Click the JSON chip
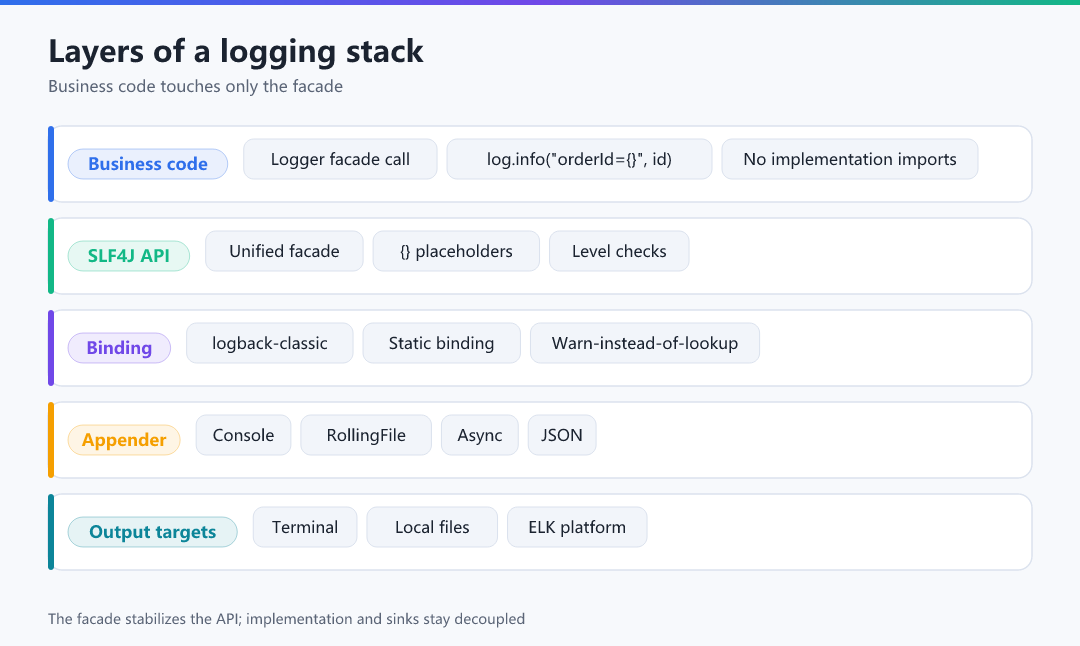The height and width of the screenshot is (646, 1080). point(562,435)
